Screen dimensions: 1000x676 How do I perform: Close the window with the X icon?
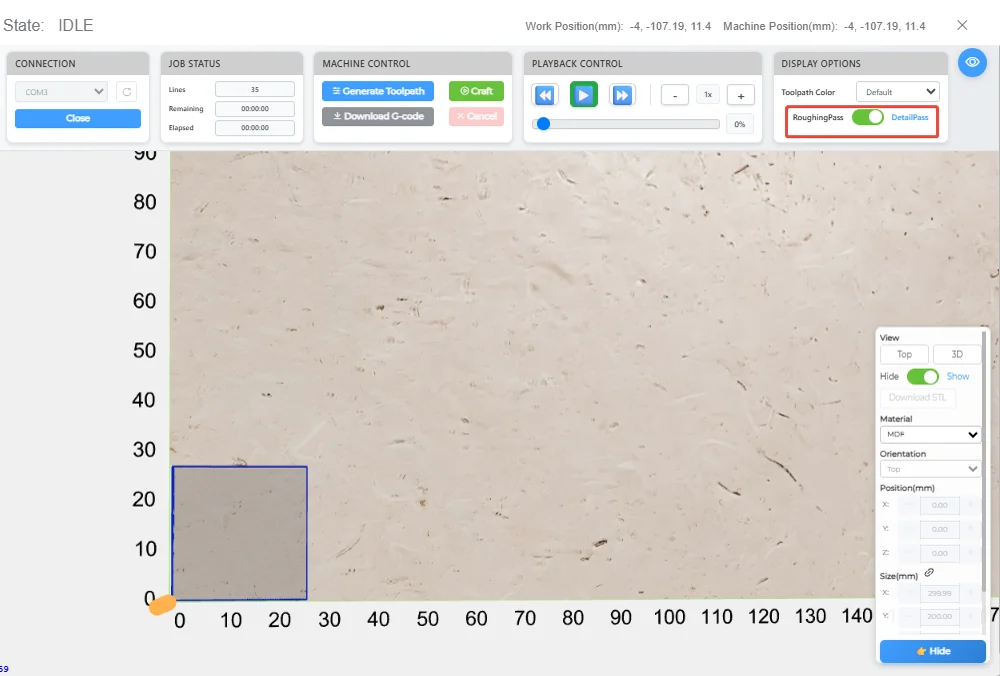[962, 25]
